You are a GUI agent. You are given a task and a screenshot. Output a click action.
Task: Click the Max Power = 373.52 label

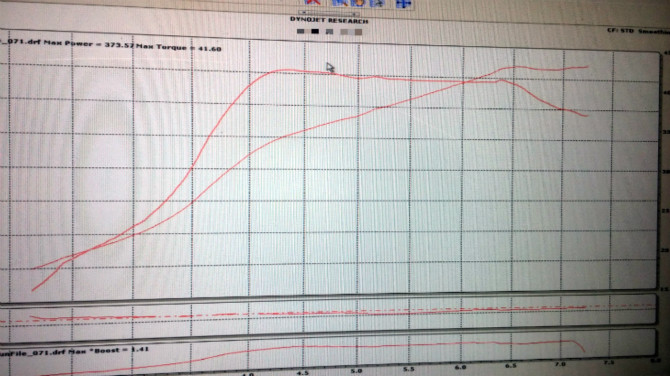[89, 44]
